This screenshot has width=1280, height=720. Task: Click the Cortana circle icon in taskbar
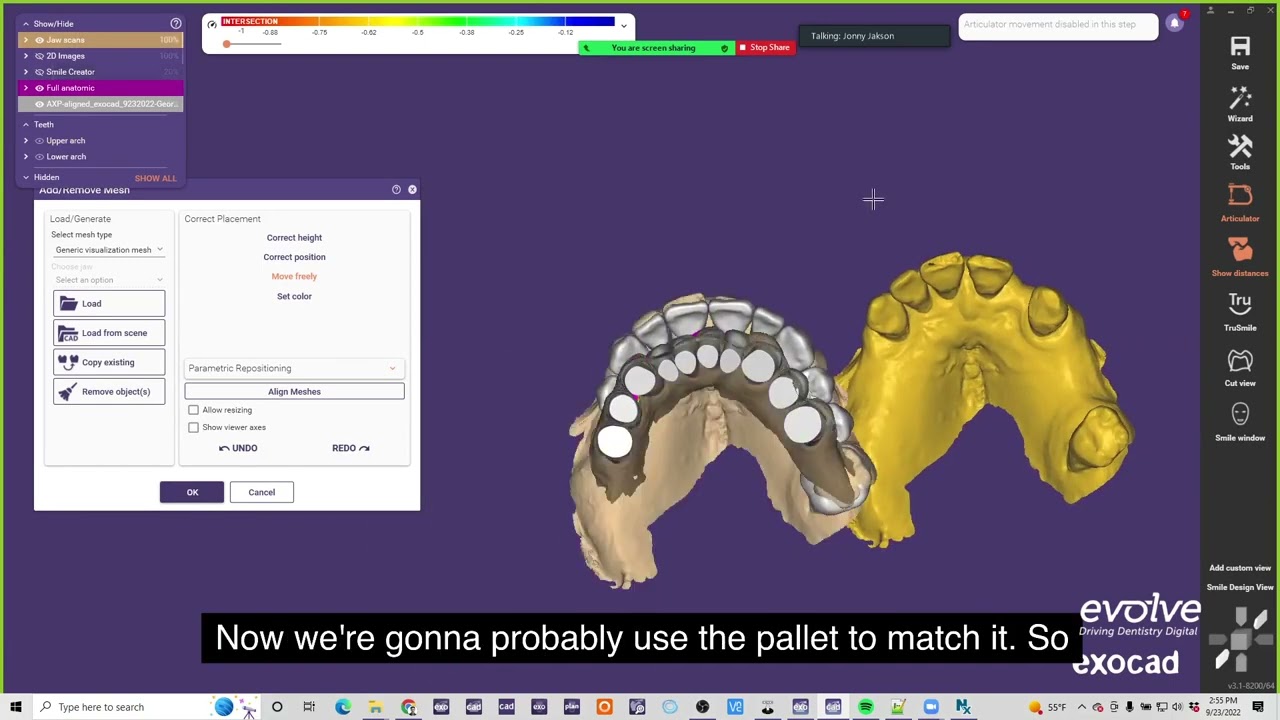pos(277,707)
